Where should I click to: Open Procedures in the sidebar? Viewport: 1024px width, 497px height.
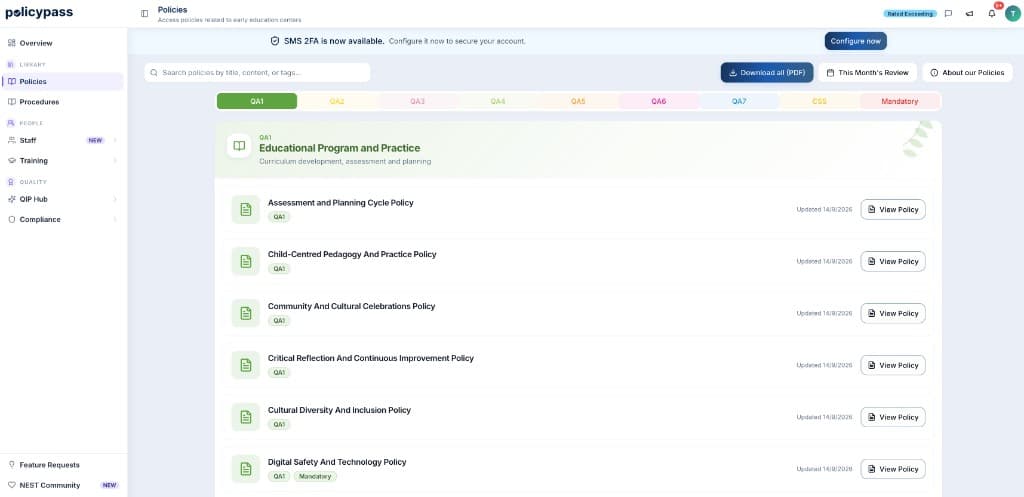62,102
